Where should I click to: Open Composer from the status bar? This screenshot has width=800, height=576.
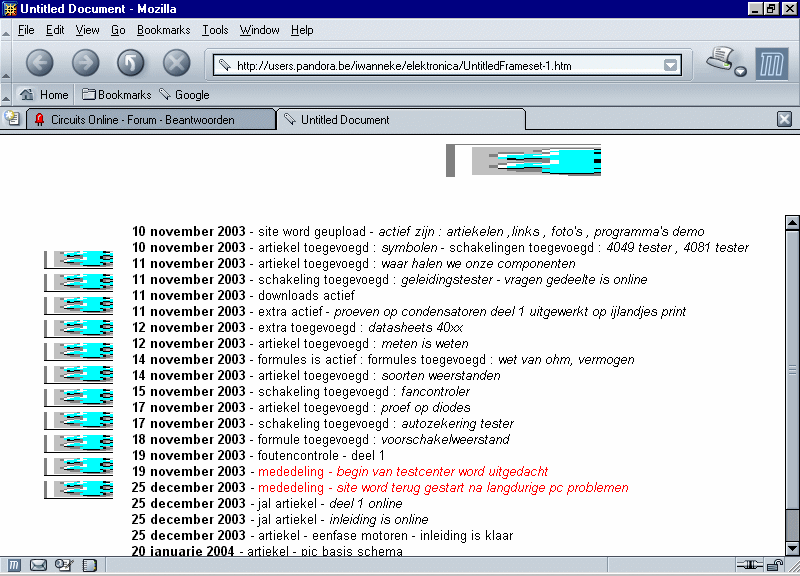(x=64, y=566)
